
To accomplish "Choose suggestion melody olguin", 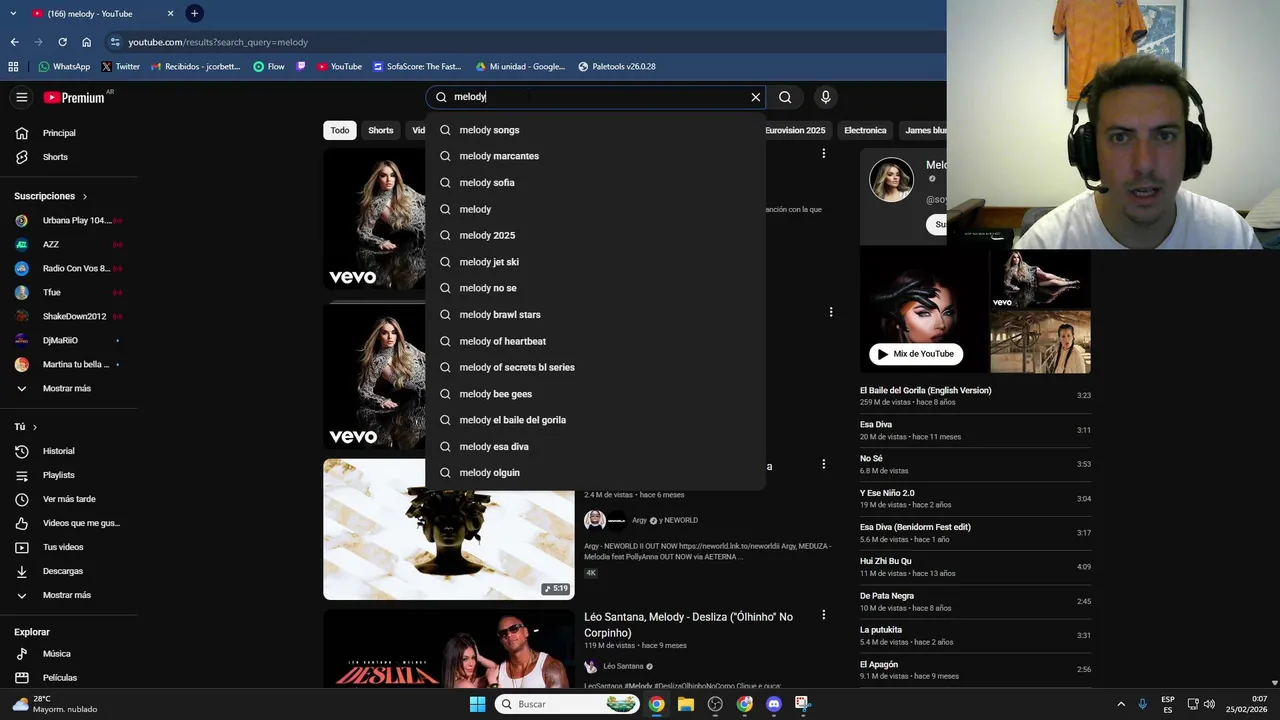I will click(595, 473).
